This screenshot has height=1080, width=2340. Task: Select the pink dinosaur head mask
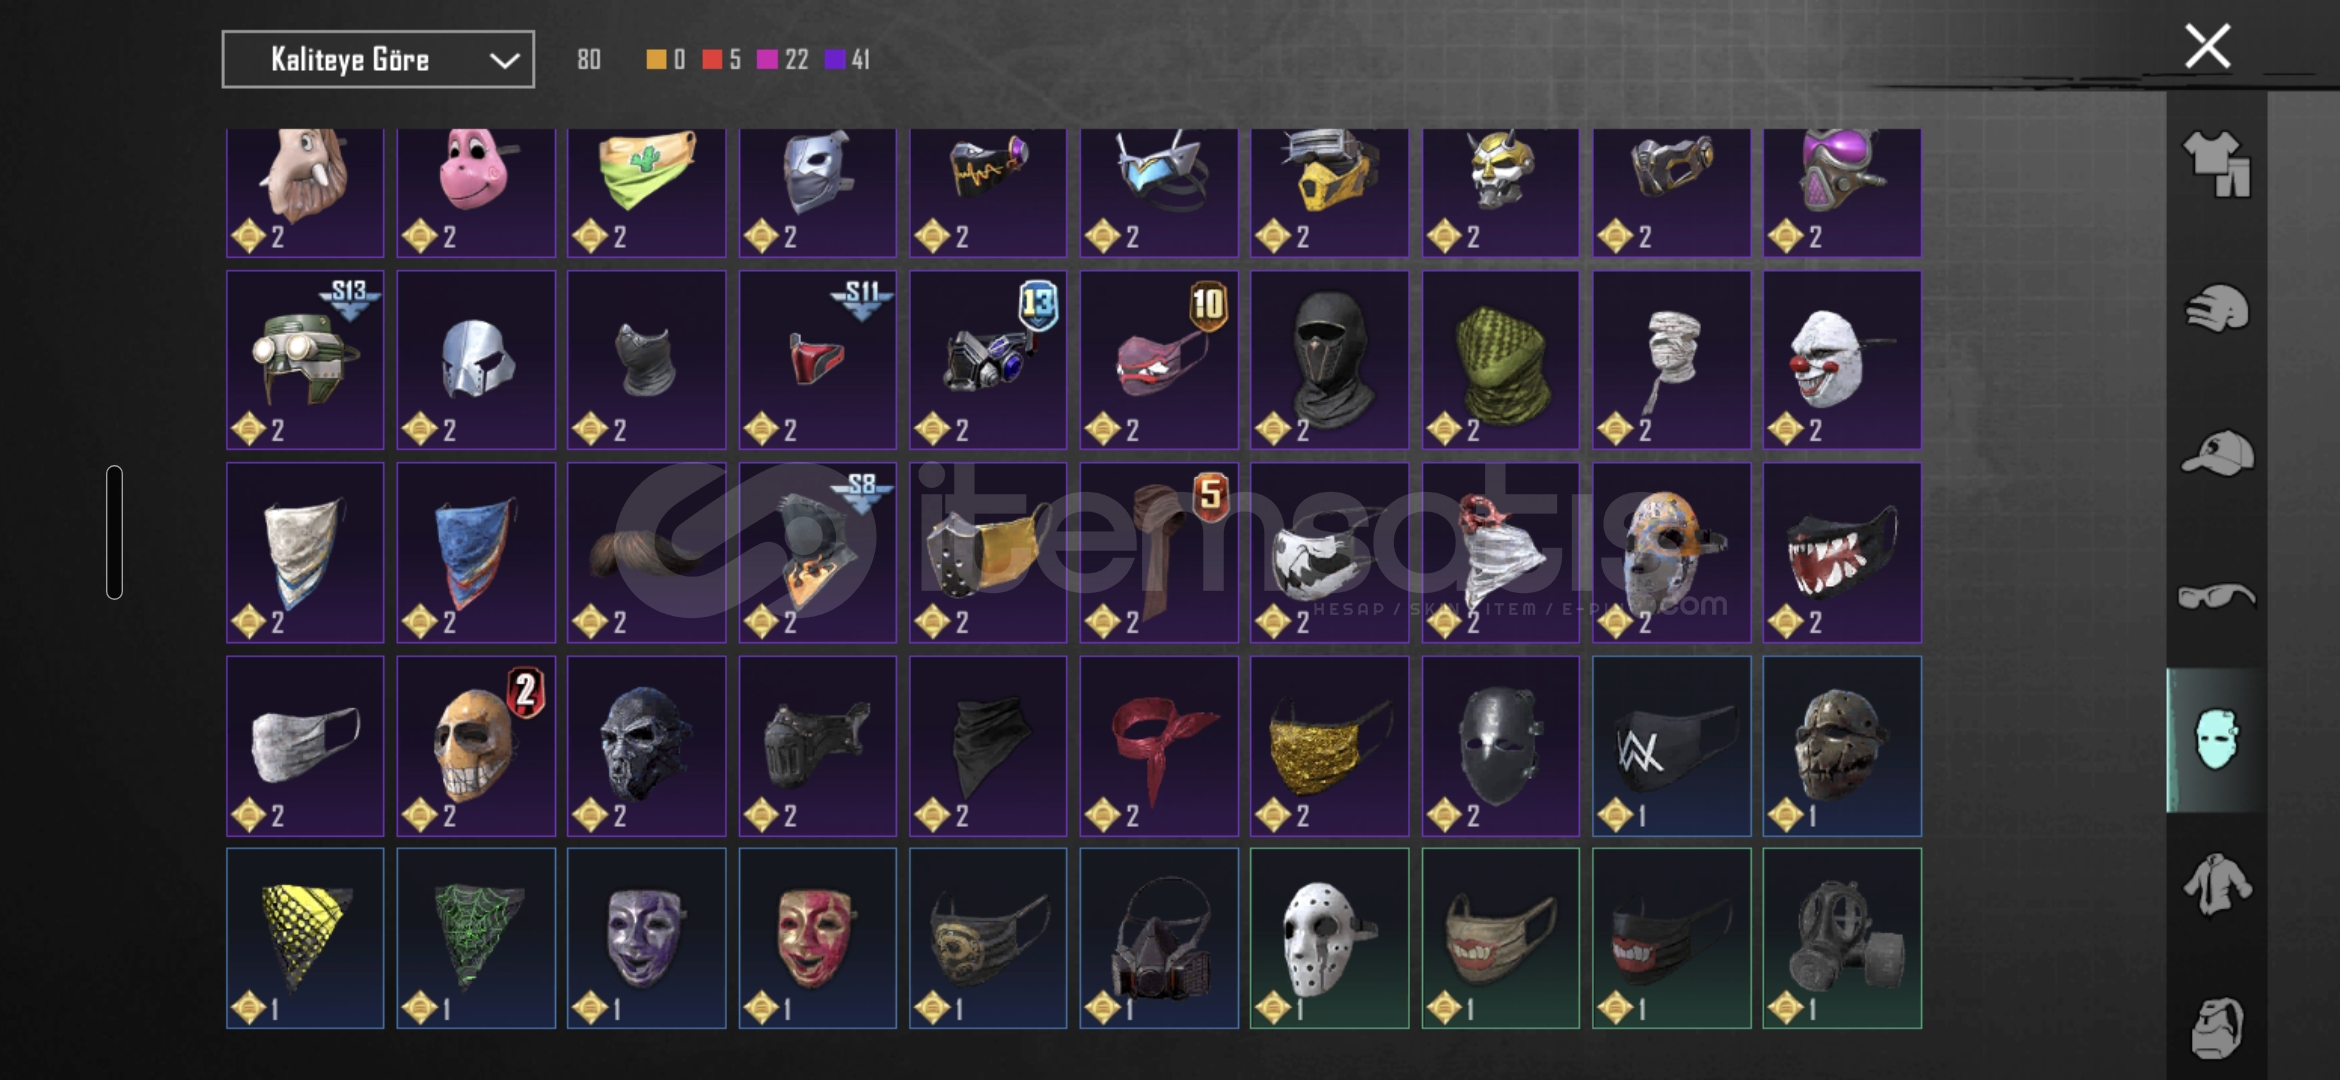pyautogui.click(x=476, y=192)
